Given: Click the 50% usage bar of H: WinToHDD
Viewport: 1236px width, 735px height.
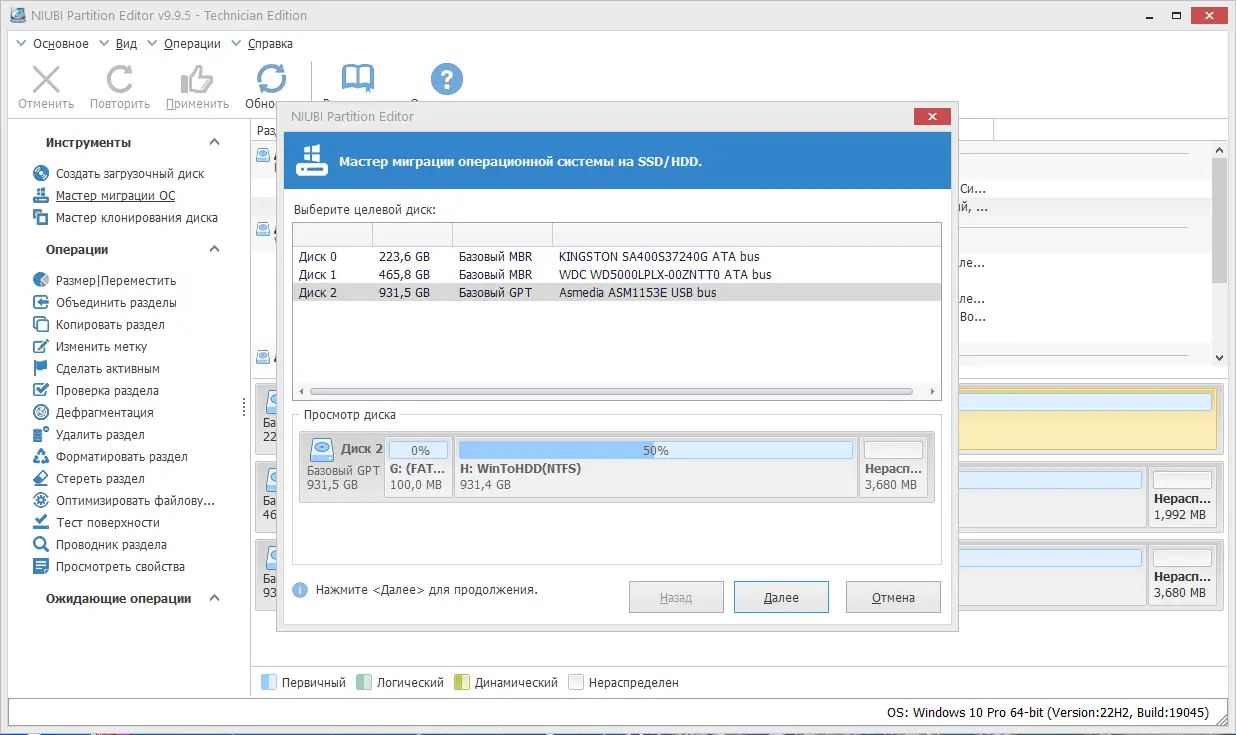Looking at the screenshot, I should (x=655, y=449).
